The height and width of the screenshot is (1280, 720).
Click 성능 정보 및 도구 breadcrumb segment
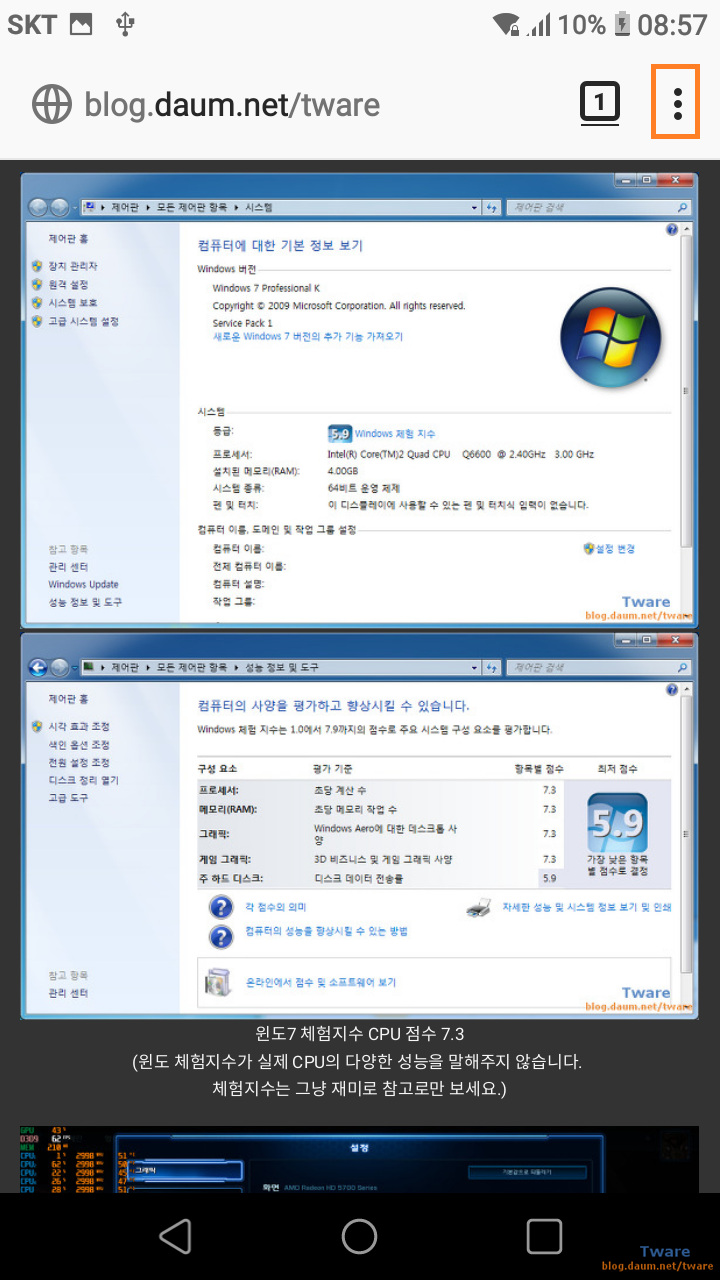281,667
